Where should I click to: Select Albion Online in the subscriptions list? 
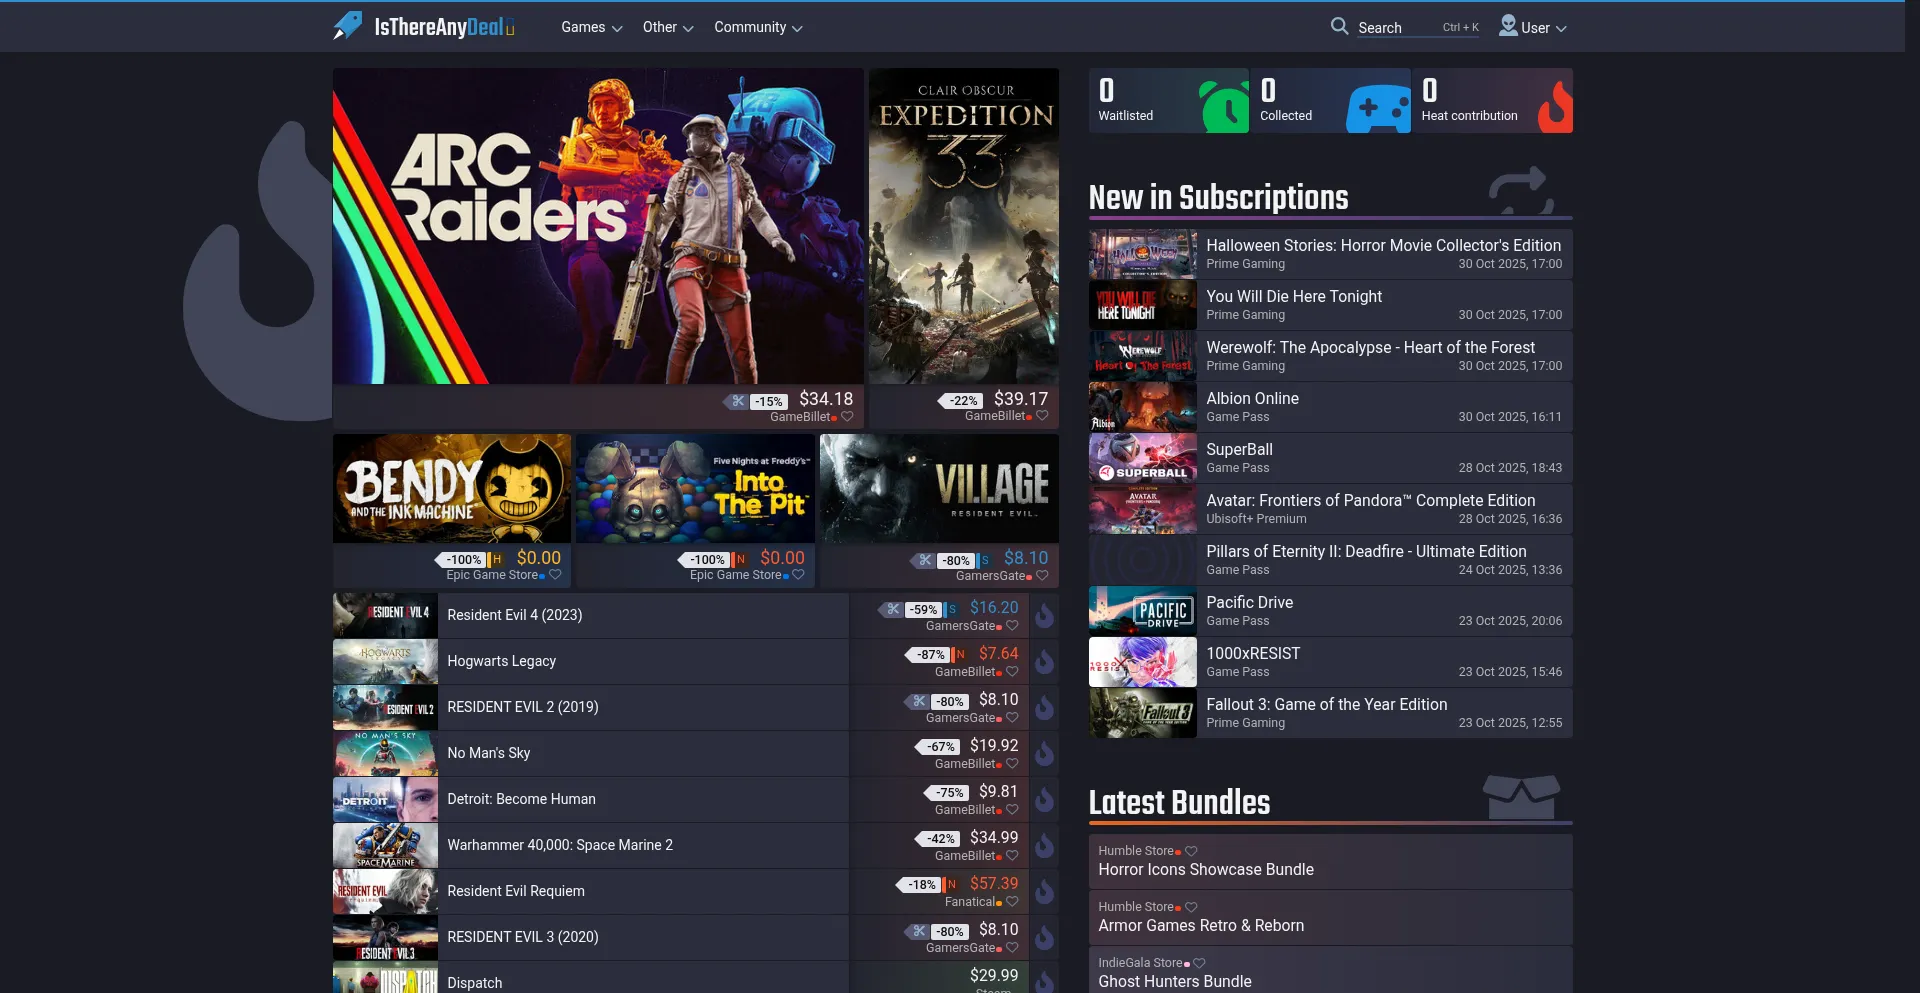[x=1252, y=398]
